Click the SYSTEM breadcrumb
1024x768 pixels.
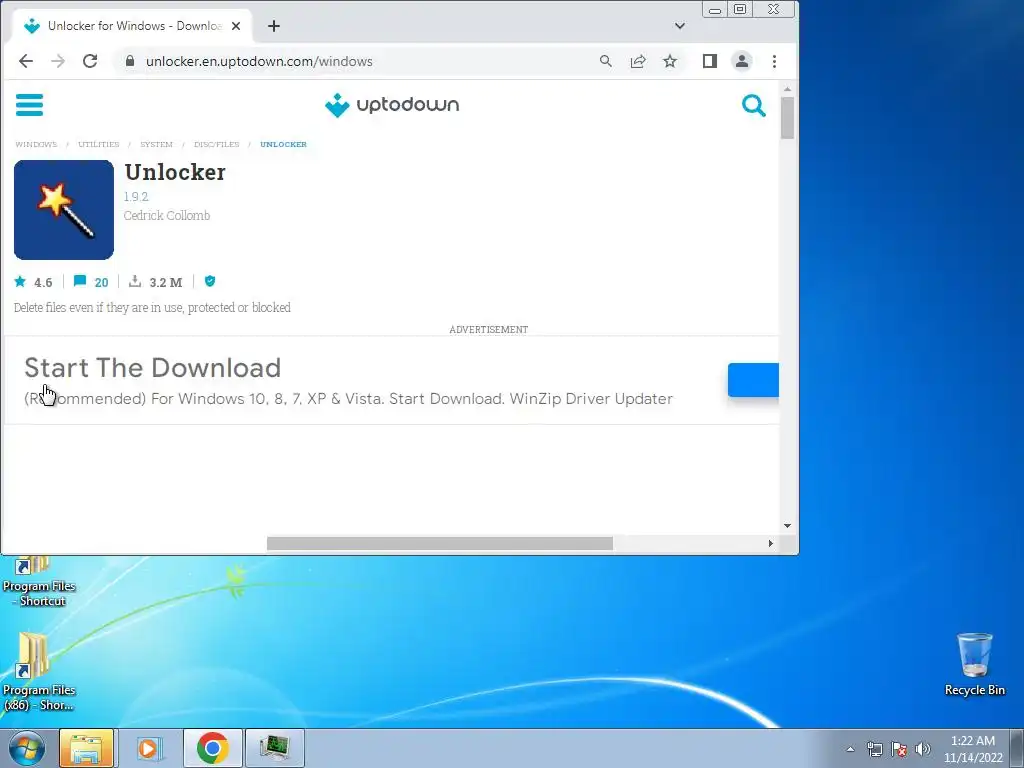156,144
